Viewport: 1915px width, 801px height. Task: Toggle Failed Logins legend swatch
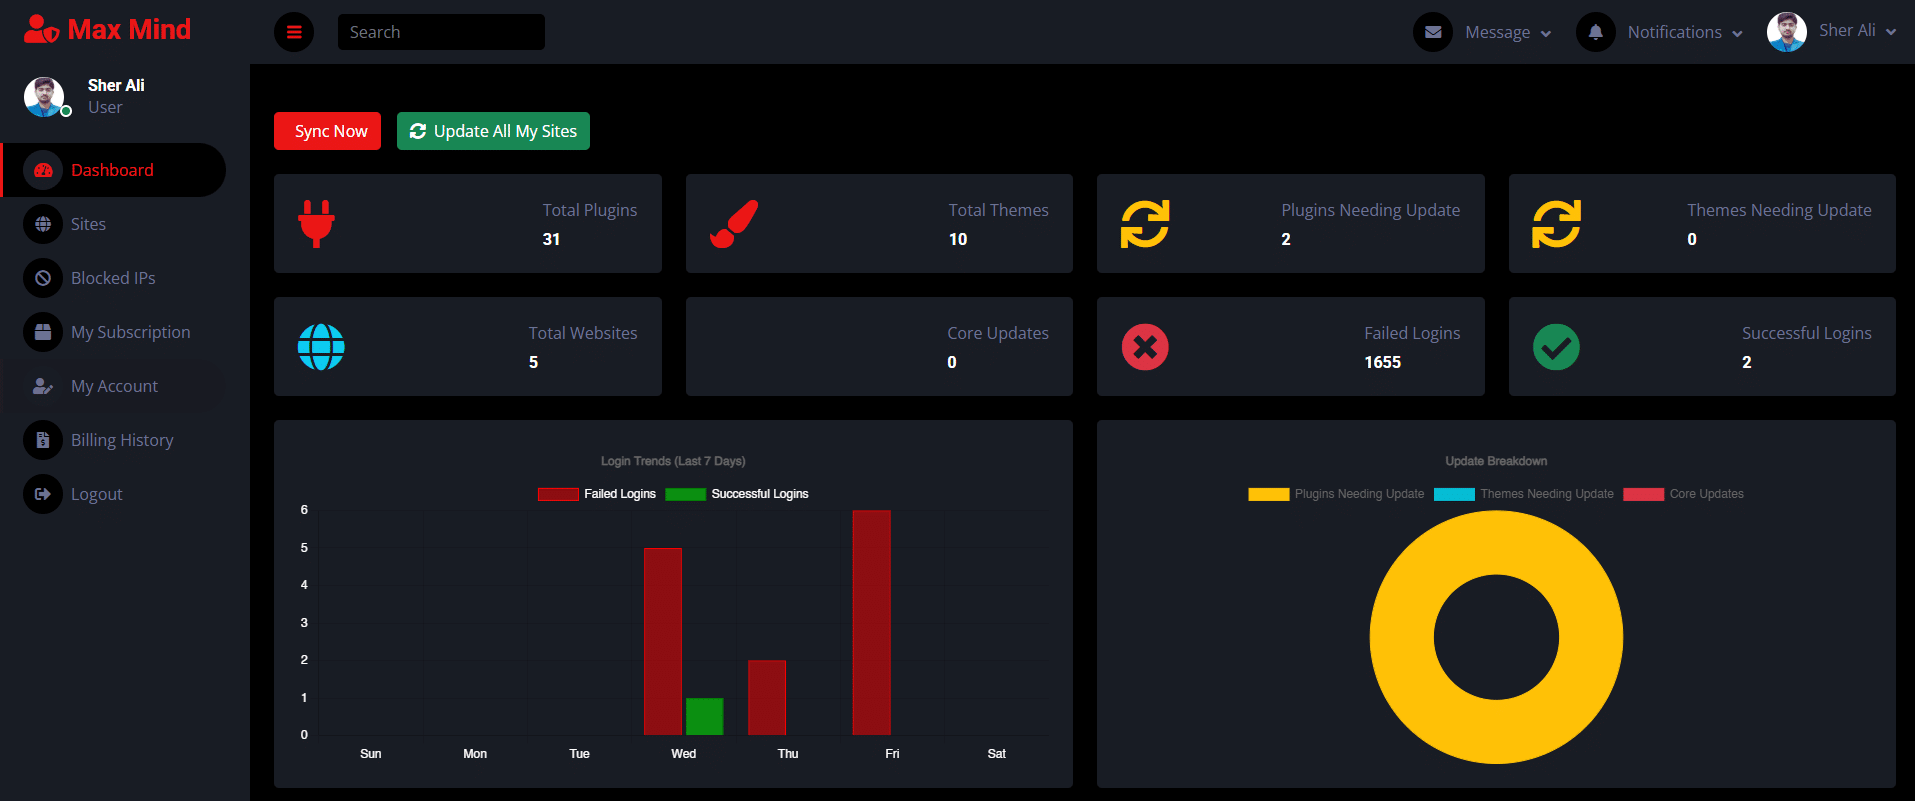(558, 494)
